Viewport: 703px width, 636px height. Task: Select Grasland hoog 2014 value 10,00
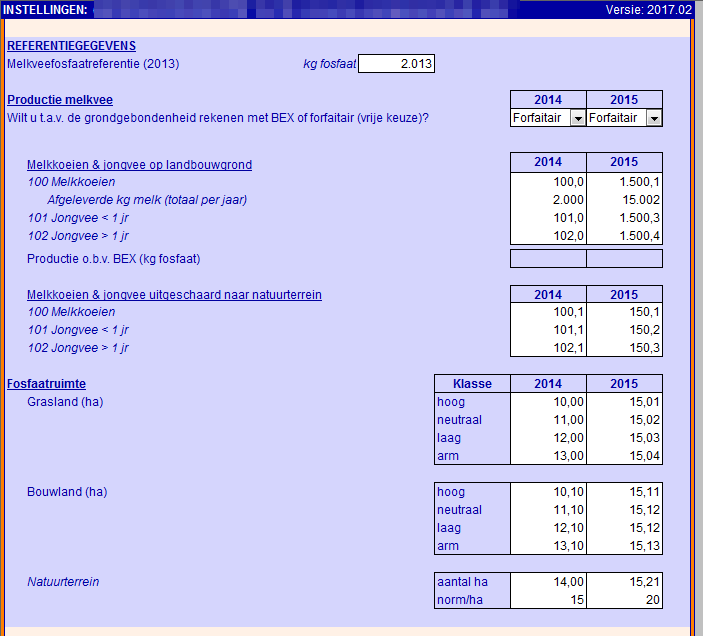[548, 402]
